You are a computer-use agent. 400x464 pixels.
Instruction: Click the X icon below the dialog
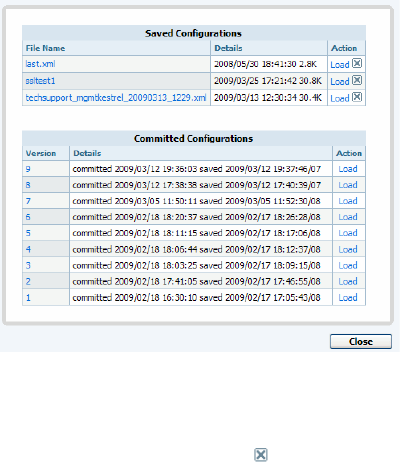click(261, 455)
